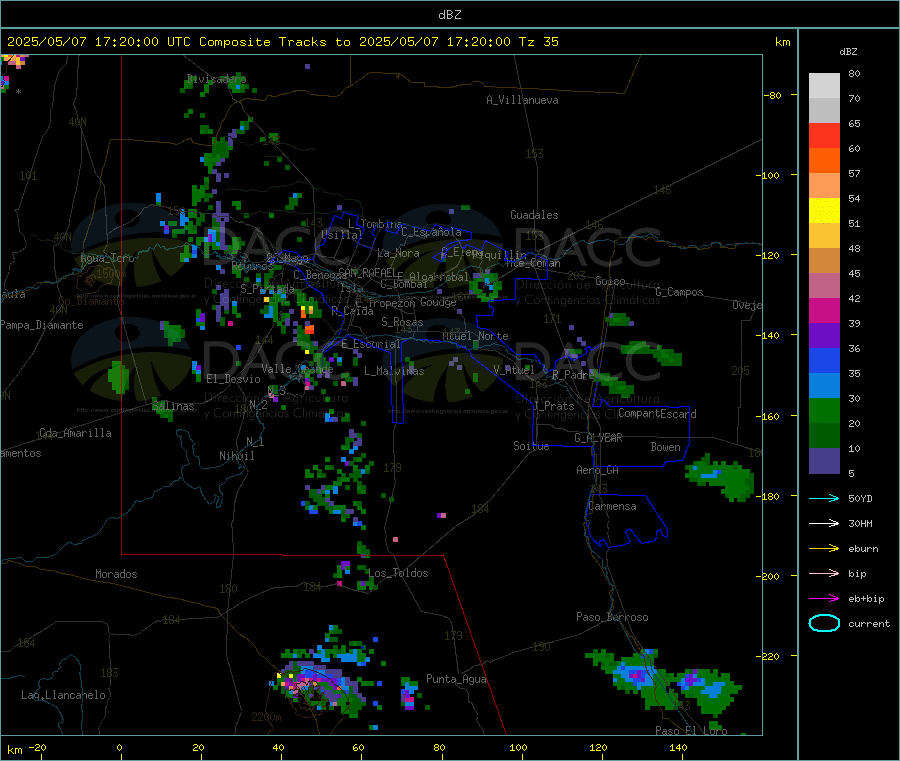
Task: Click the yellow eburn arrow legend icon
Action: (824, 549)
